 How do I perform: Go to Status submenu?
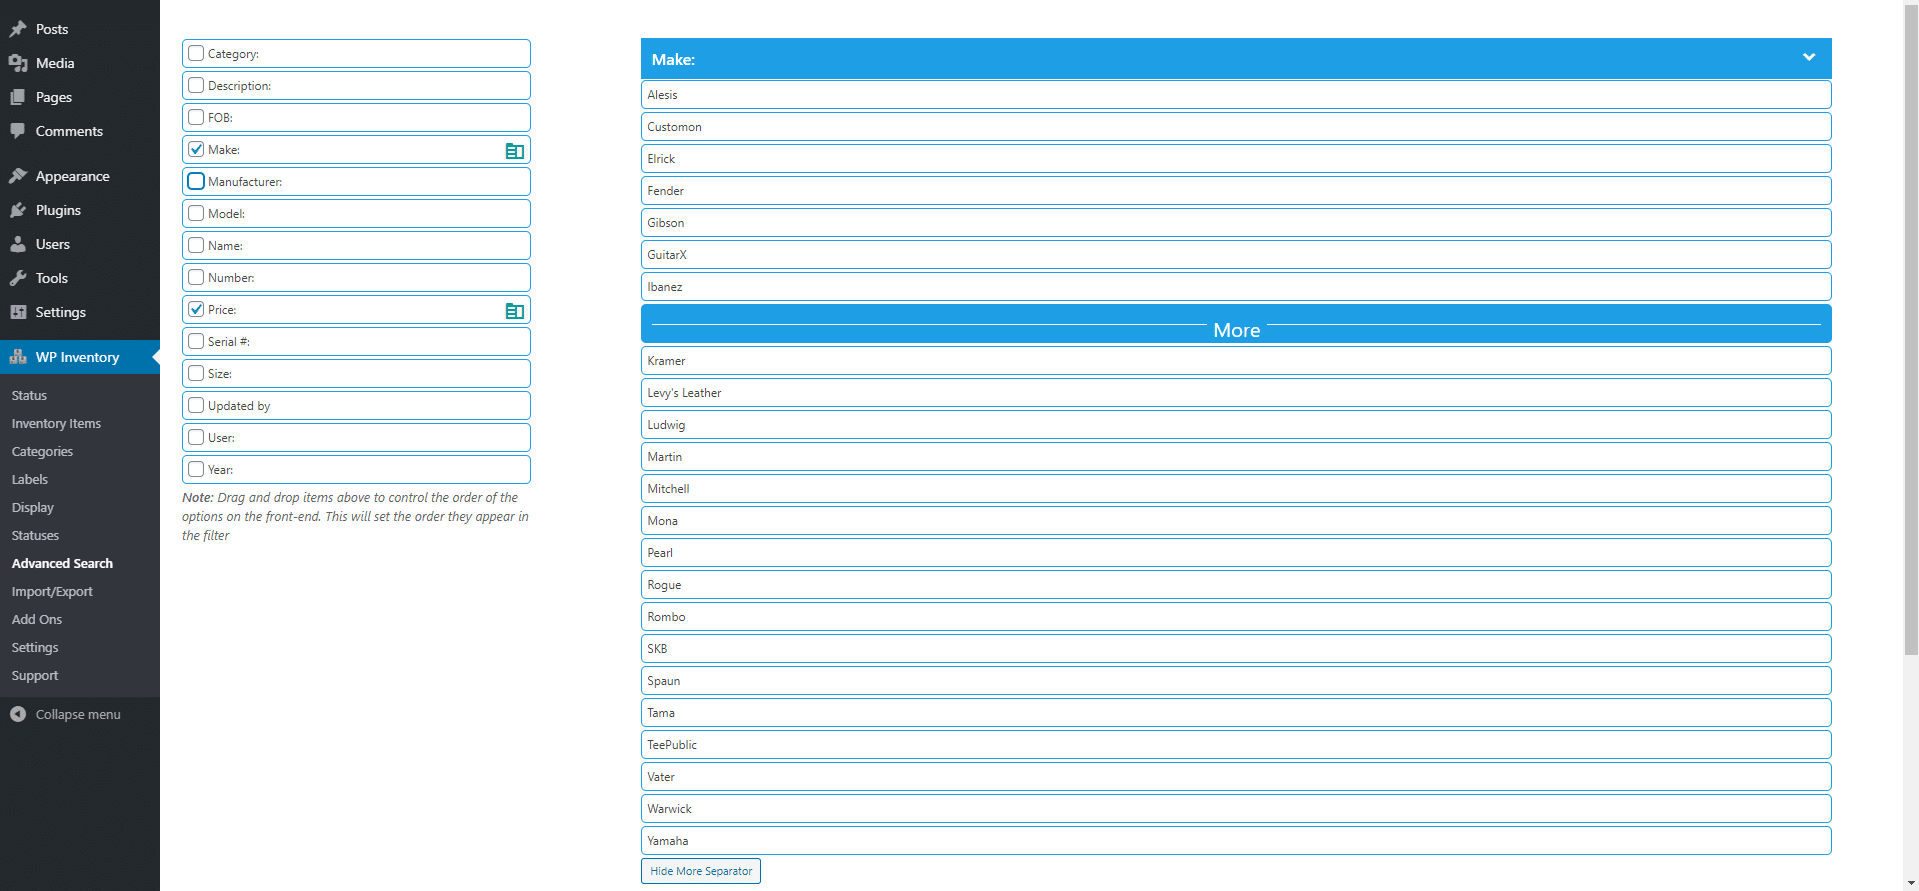pos(29,396)
